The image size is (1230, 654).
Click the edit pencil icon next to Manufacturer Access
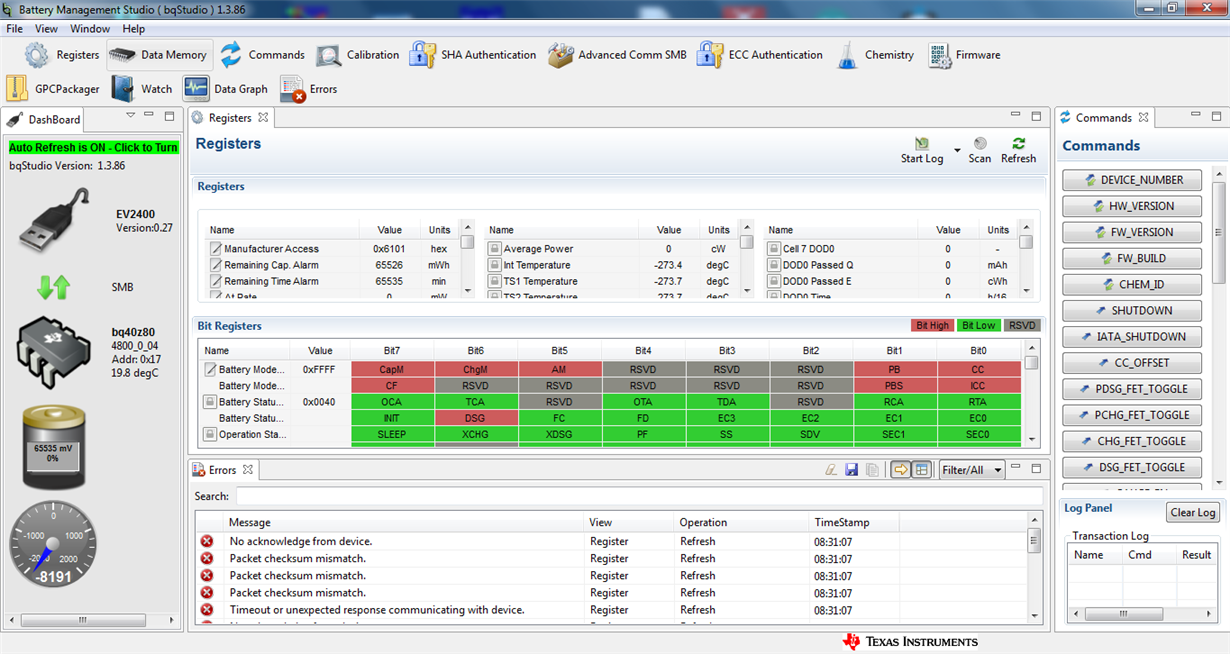click(215, 249)
